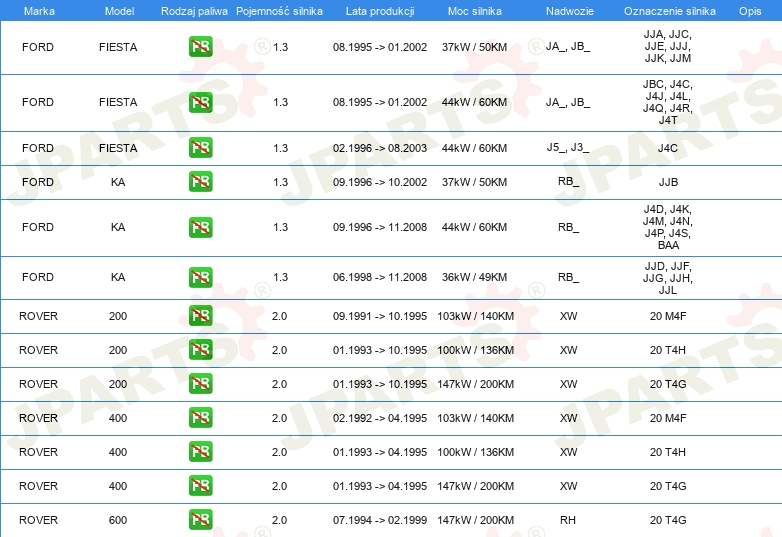
Task: Click the J5_, J3_ body cell
Action: tap(568, 148)
